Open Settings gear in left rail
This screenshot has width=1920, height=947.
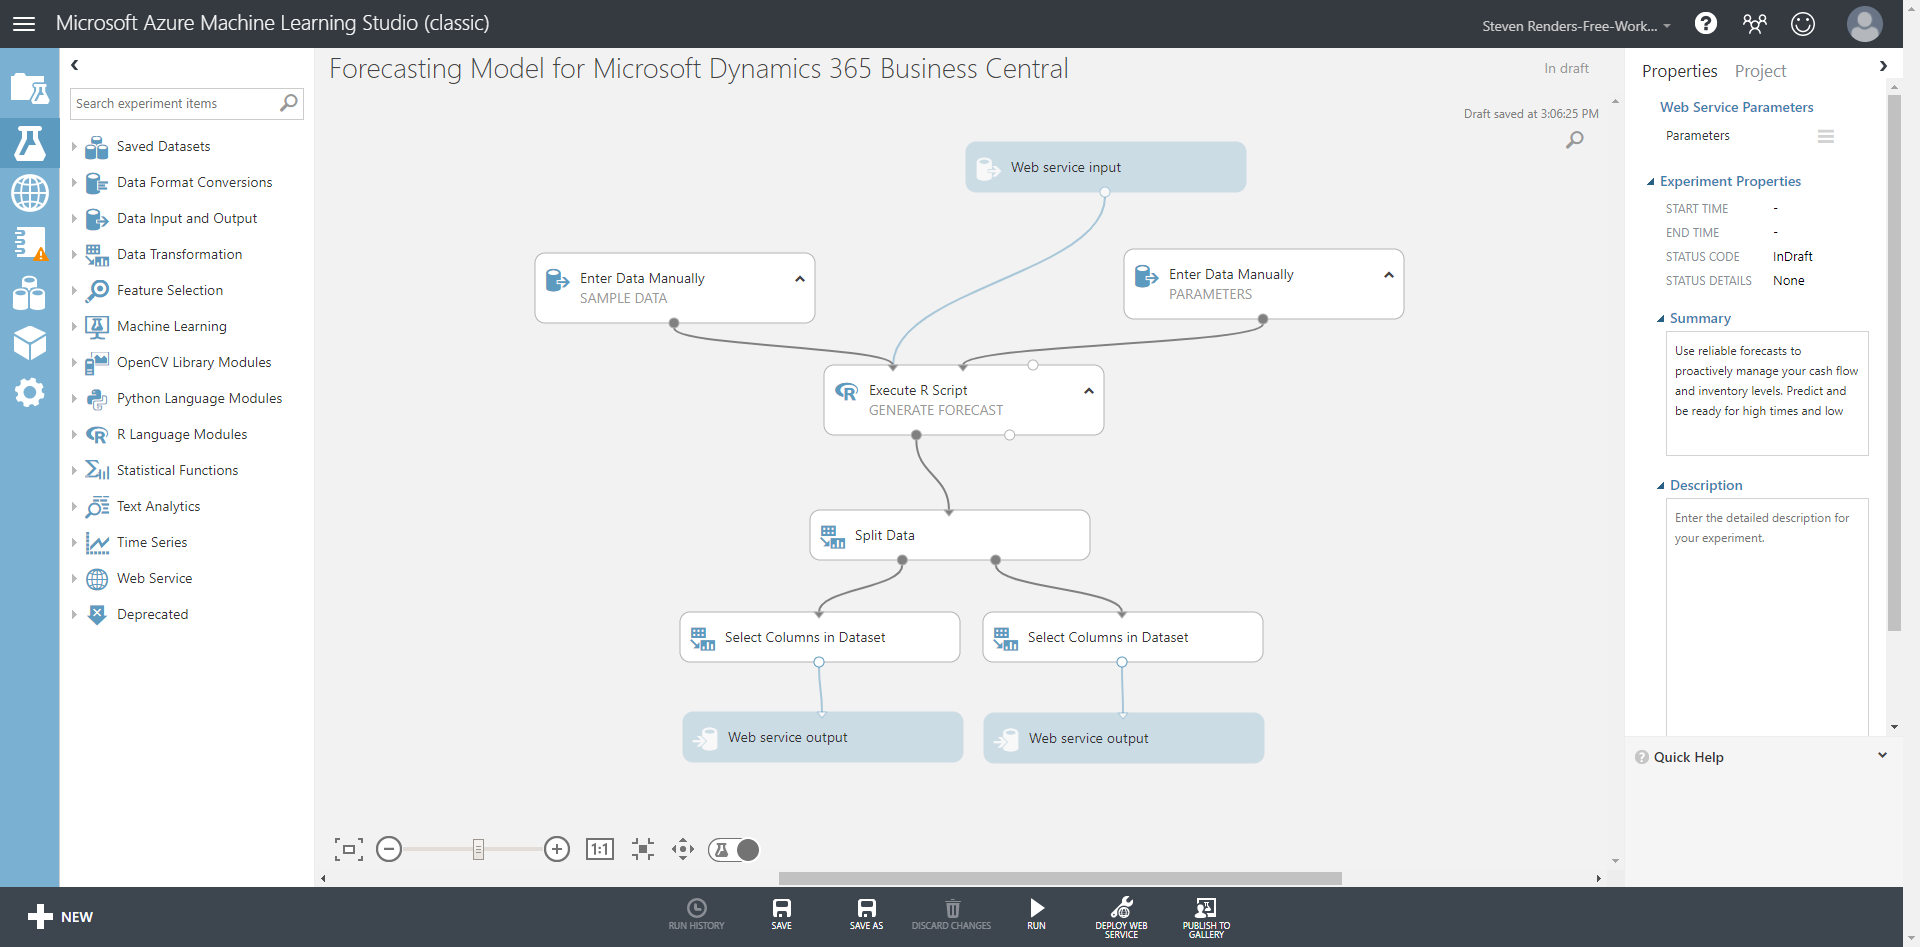pos(29,392)
